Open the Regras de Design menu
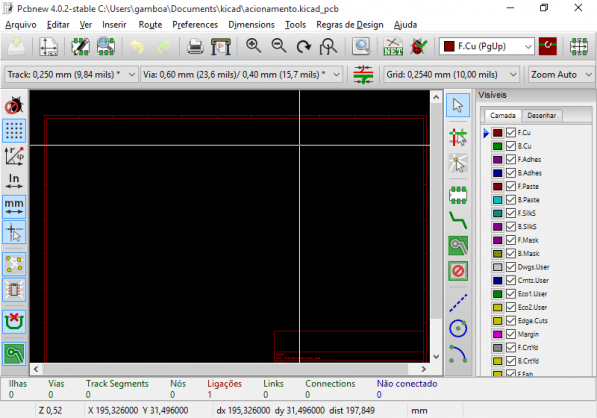The width and height of the screenshot is (597, 418). (350, 25)
